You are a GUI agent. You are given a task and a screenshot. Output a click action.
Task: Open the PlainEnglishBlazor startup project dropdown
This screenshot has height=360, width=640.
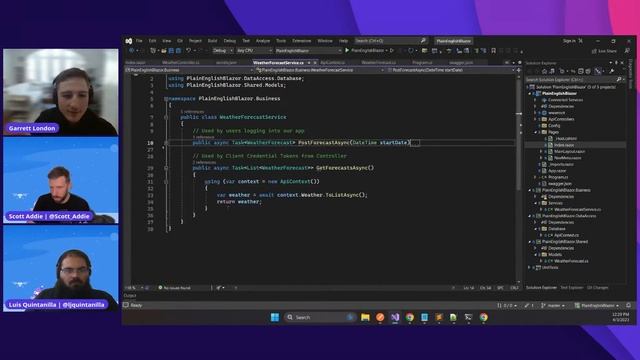[x=308, y=51]
